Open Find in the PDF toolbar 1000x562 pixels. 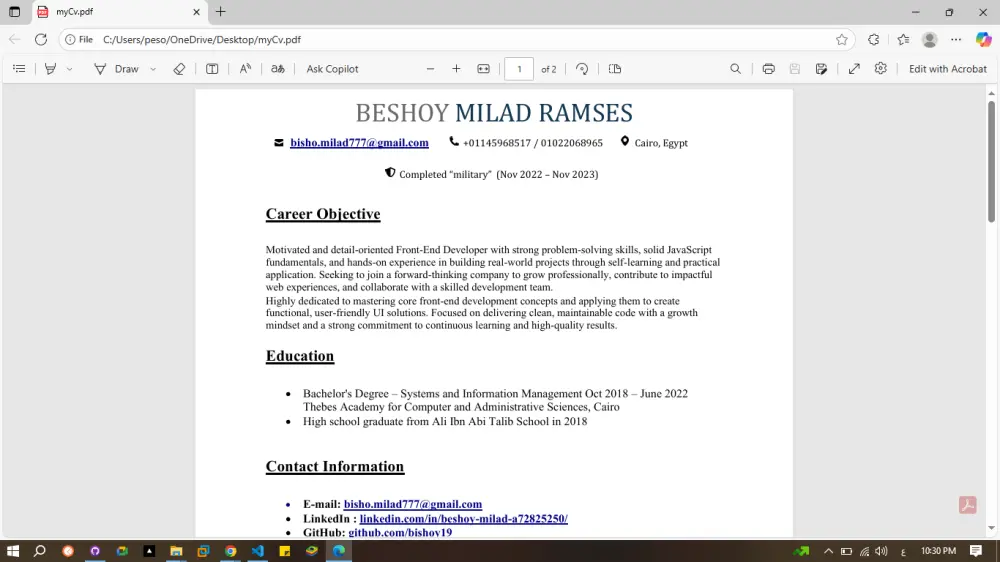tap(735, 69)
